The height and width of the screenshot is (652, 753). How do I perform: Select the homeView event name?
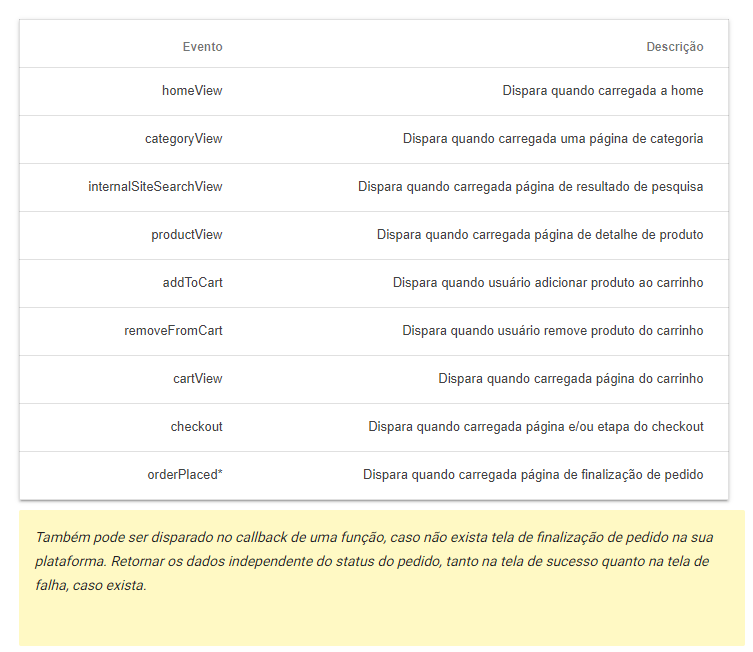pos(192,91)
